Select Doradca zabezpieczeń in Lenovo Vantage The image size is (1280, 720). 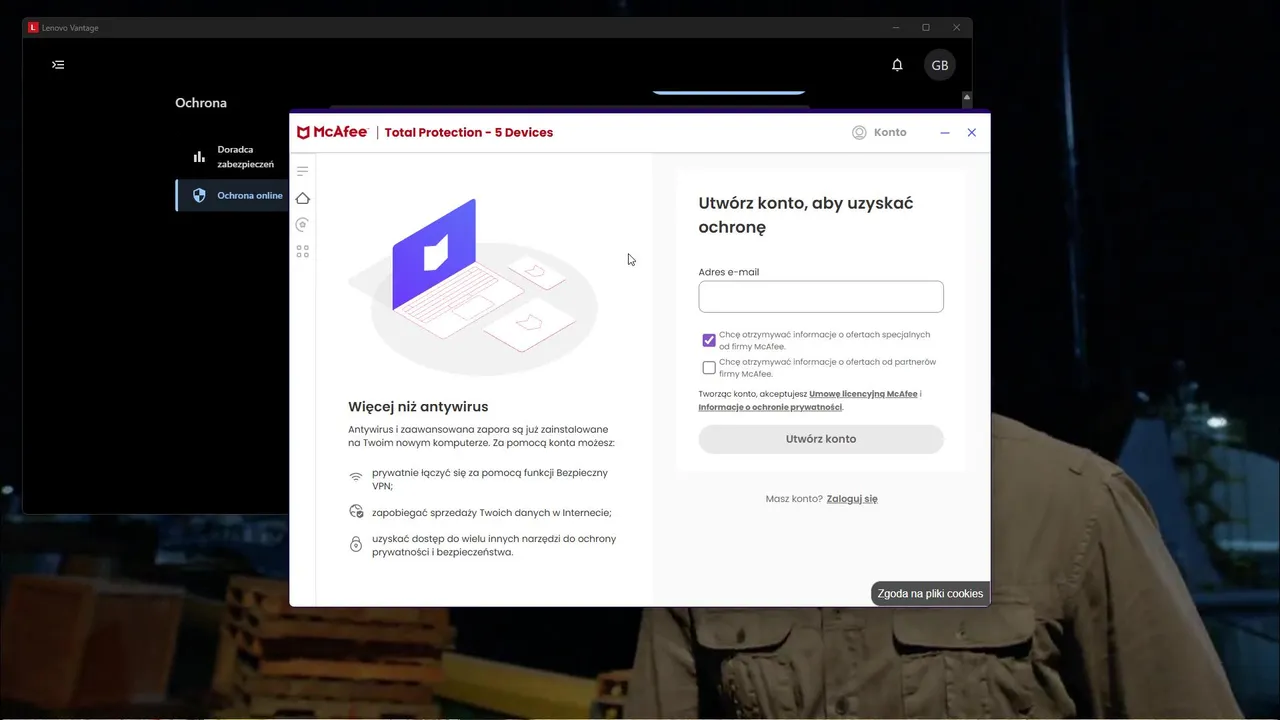coord(233,157)
